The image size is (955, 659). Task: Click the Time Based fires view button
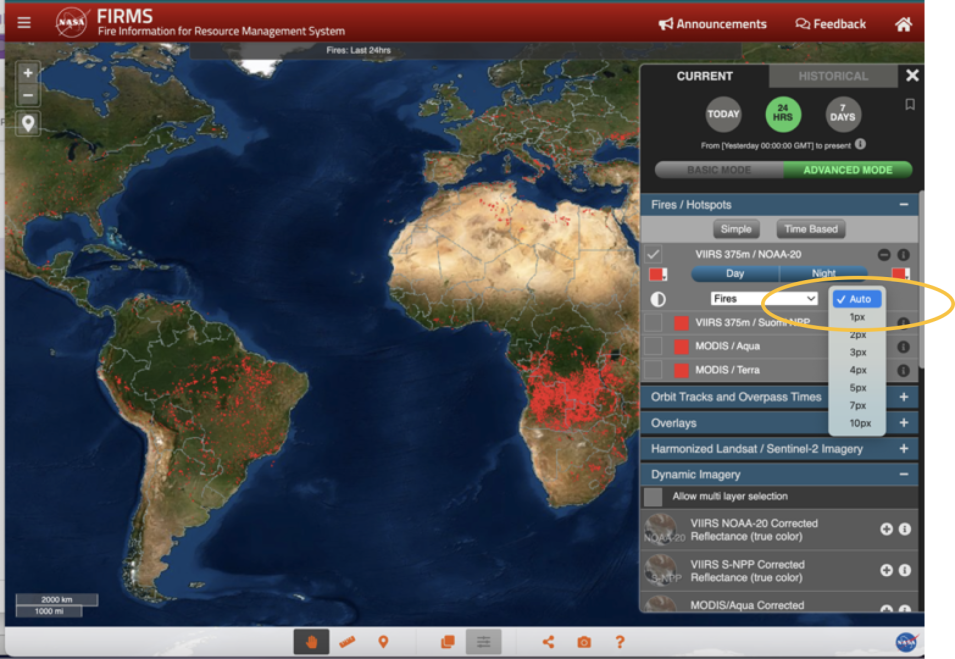(811, 229)
